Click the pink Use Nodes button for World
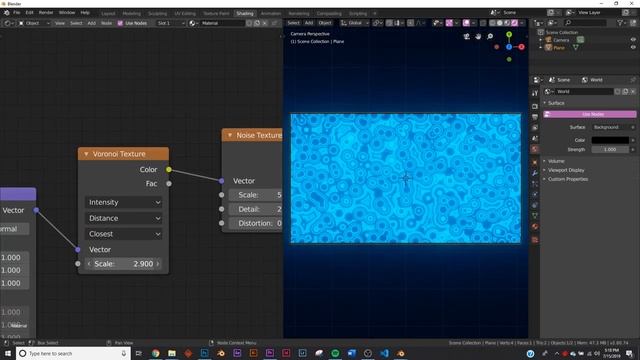 (590, 114)
